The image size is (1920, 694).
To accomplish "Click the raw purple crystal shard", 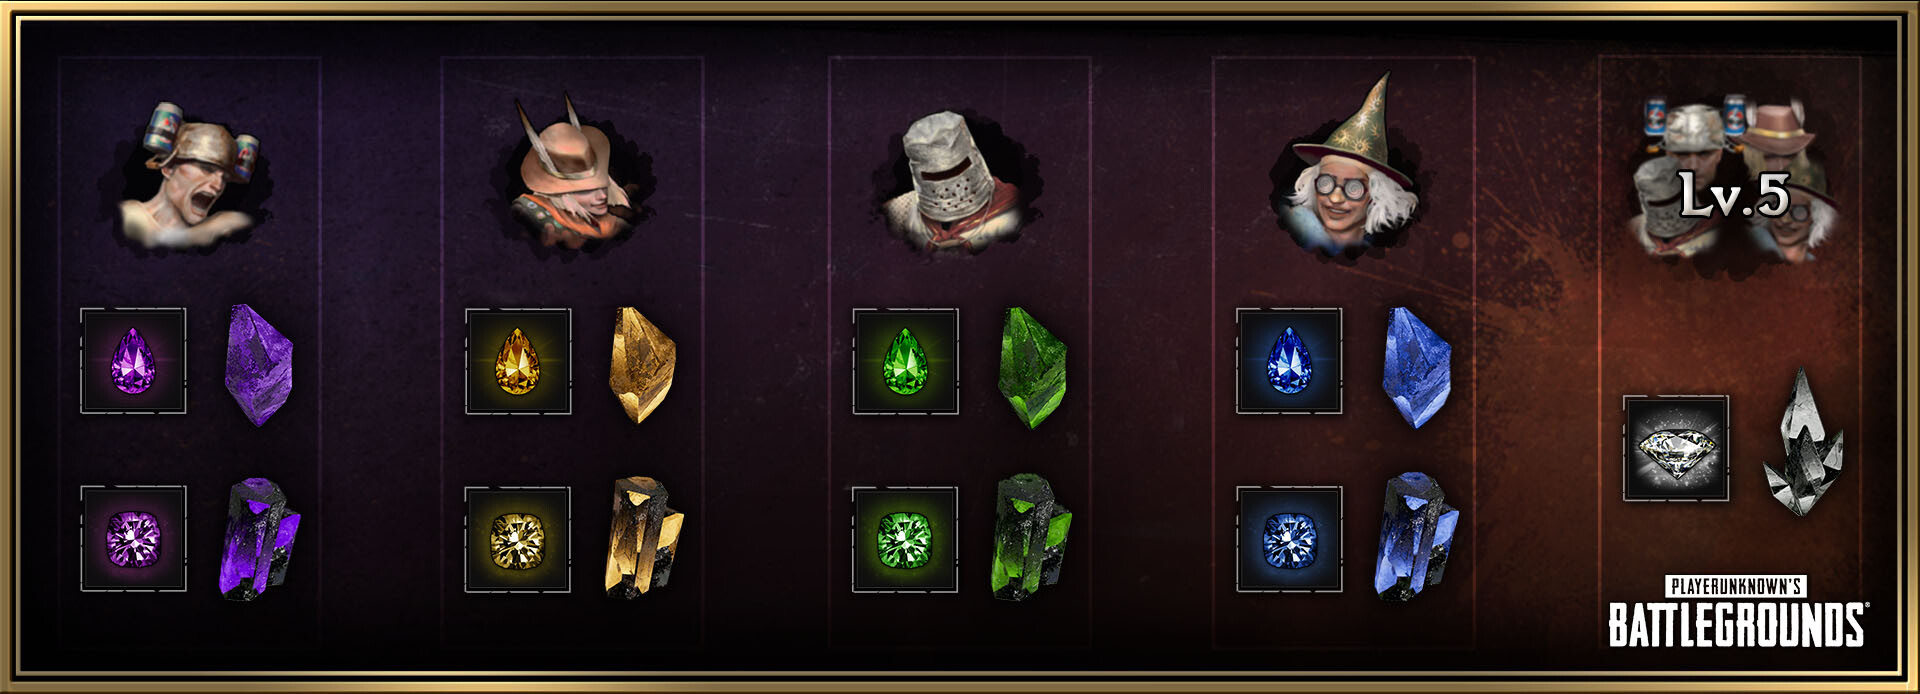I will tap(259, 366).
